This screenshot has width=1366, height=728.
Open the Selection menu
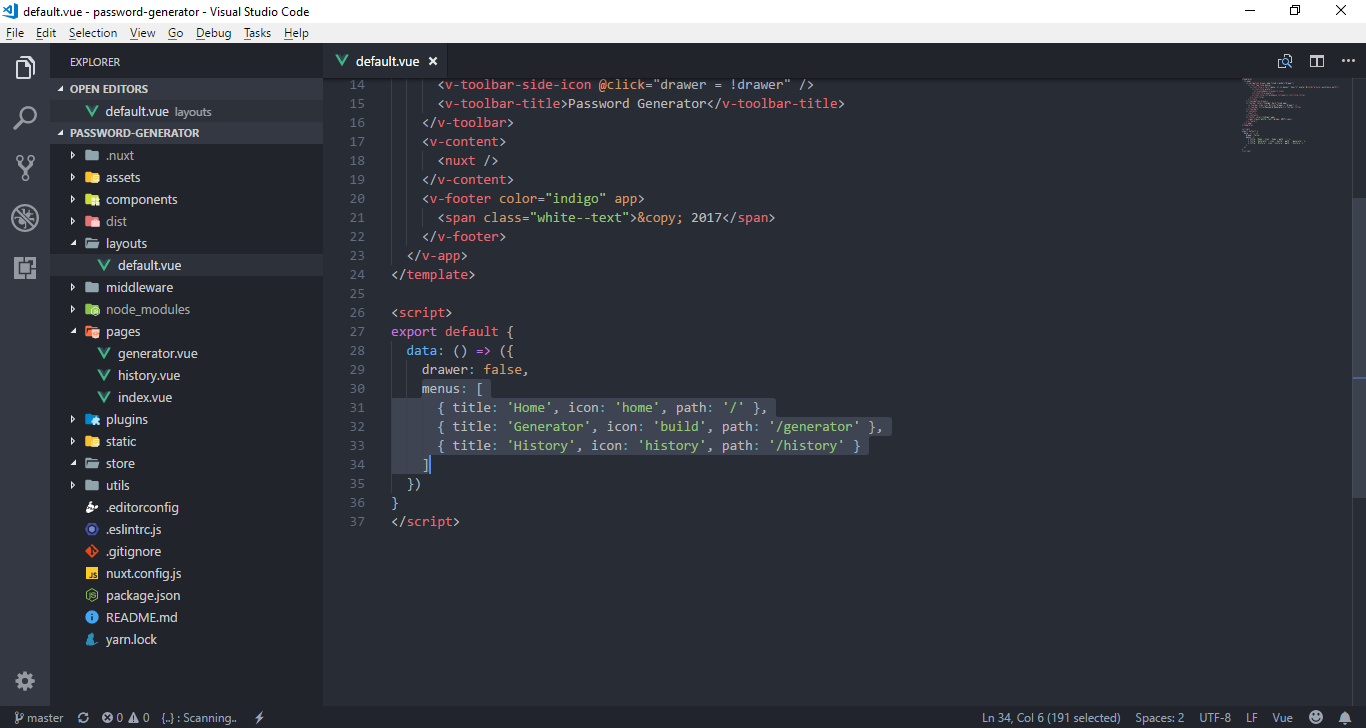pyautogui.click(x=93, y=33)
